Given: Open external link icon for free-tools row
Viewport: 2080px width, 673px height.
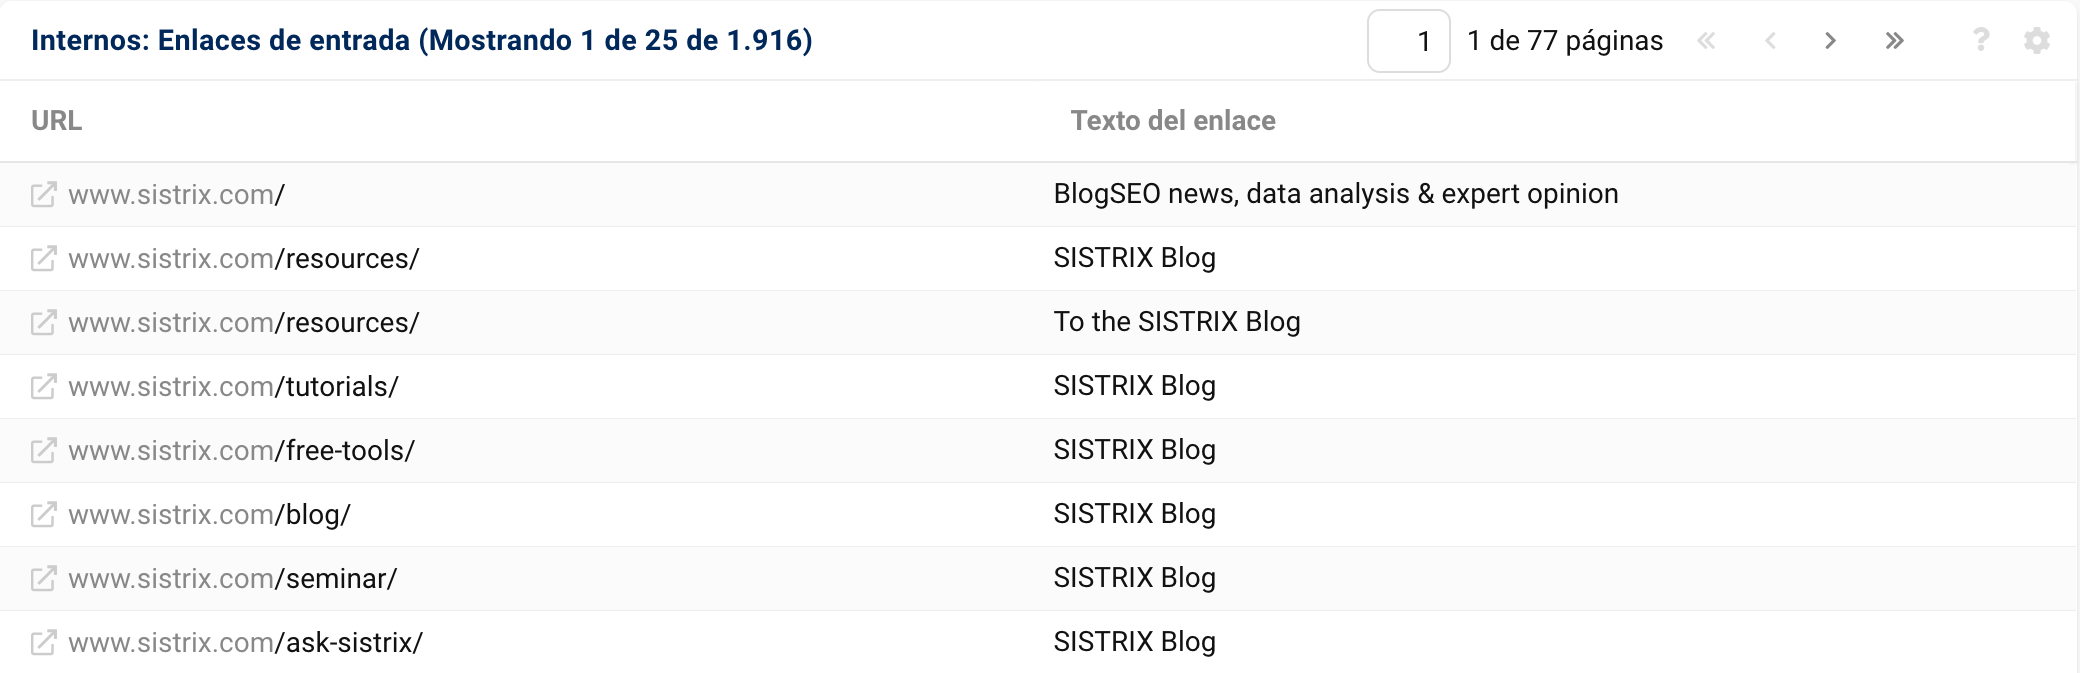Looking at the screenshot, I should click(43, 450).
